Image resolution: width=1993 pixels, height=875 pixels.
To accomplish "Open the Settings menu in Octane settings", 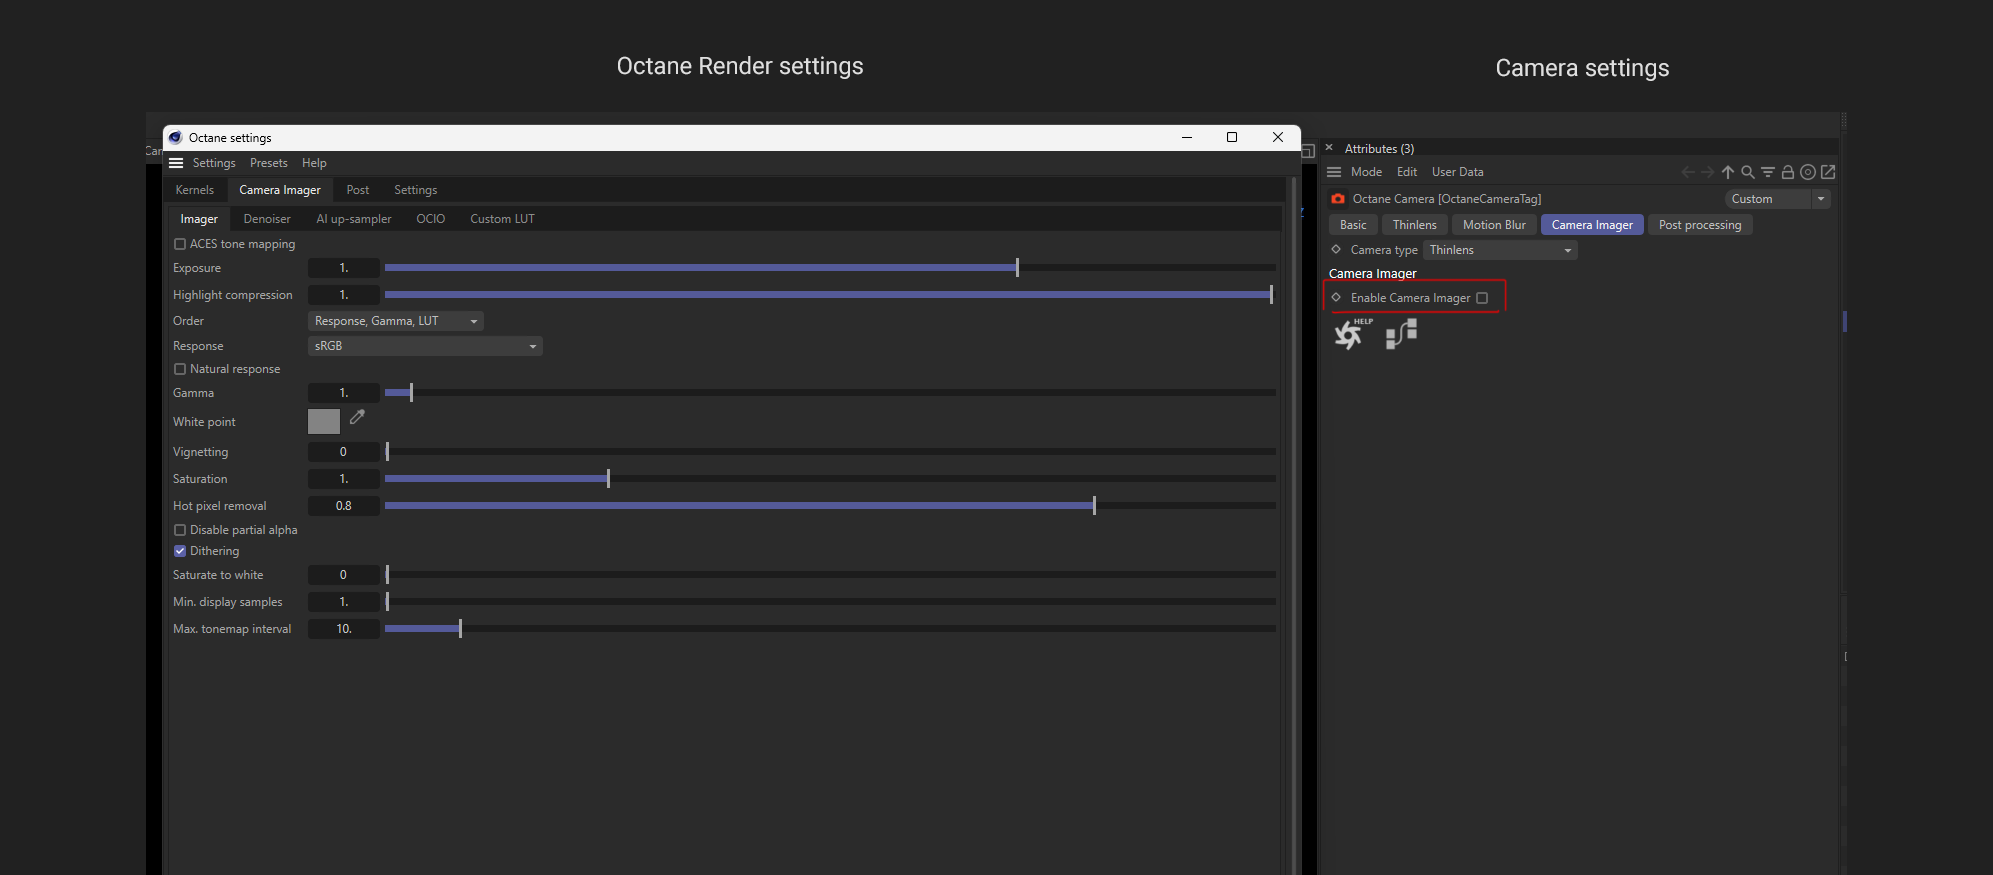I will pos(214,163).
